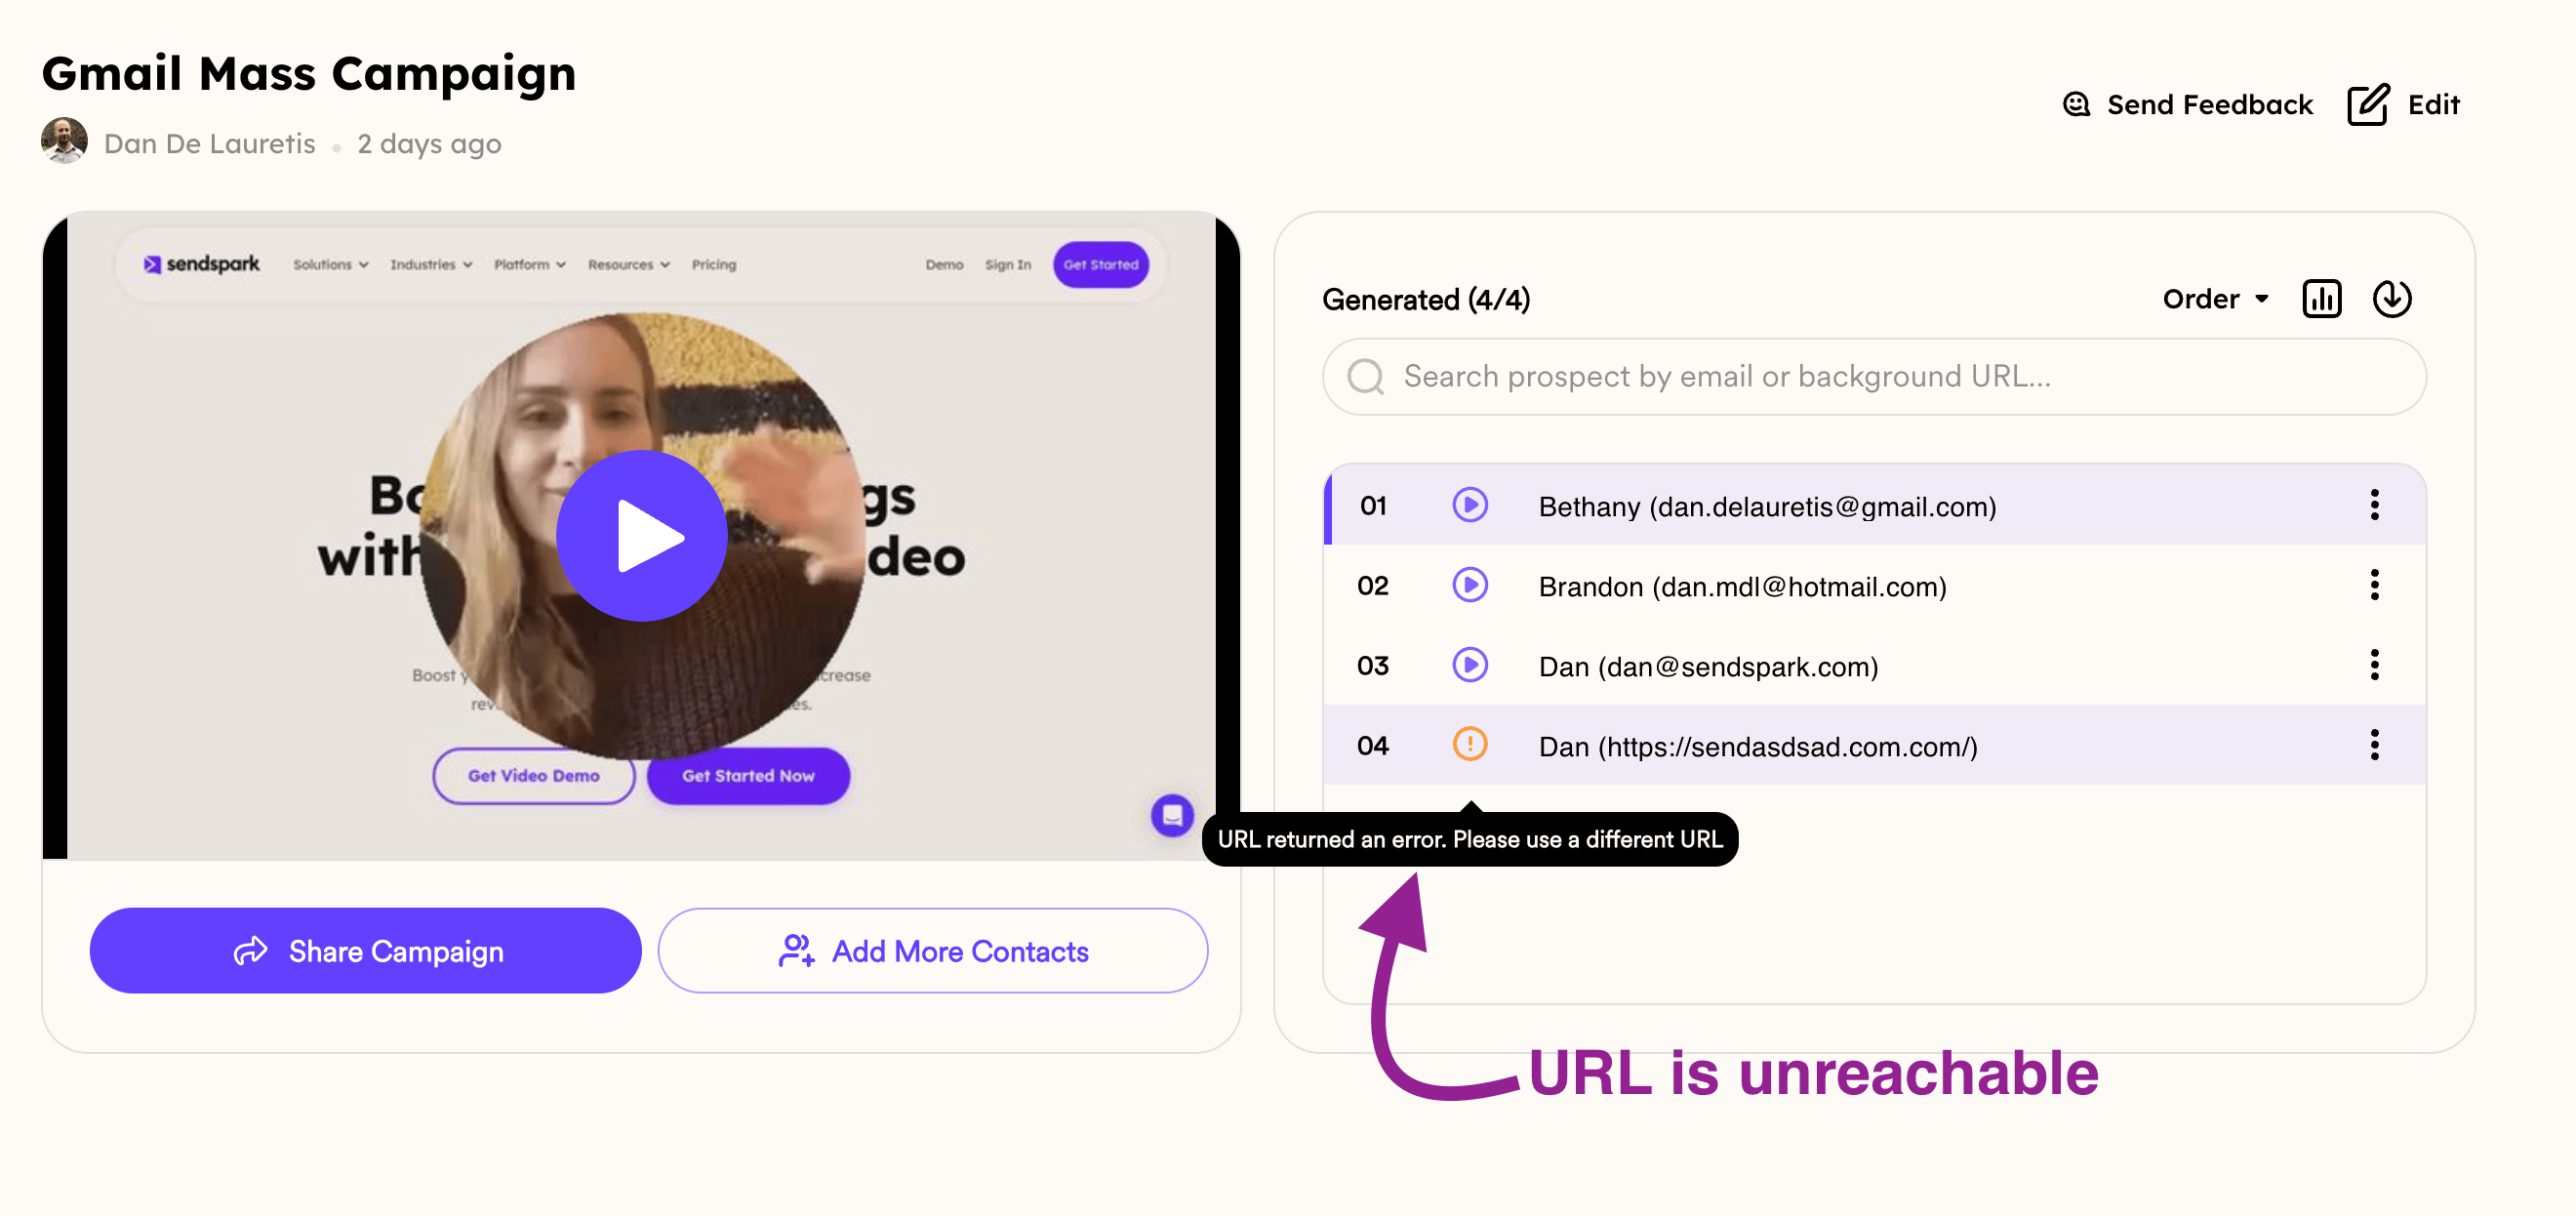
Task: Open the Order dropdown
Action: pyautogui.click(x=2215, y=298)
